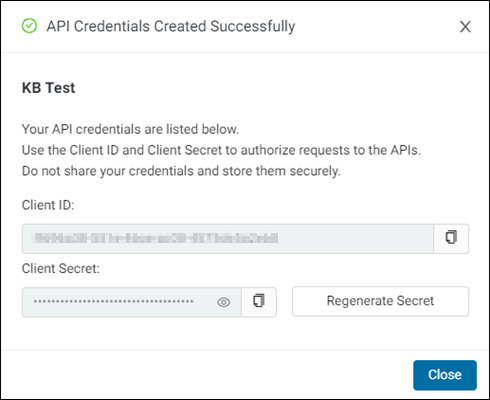The image size is (490, 400).
Task: Click the 'Use the Client ID and Client Secret' line
Action: click(x=221, y=150)
